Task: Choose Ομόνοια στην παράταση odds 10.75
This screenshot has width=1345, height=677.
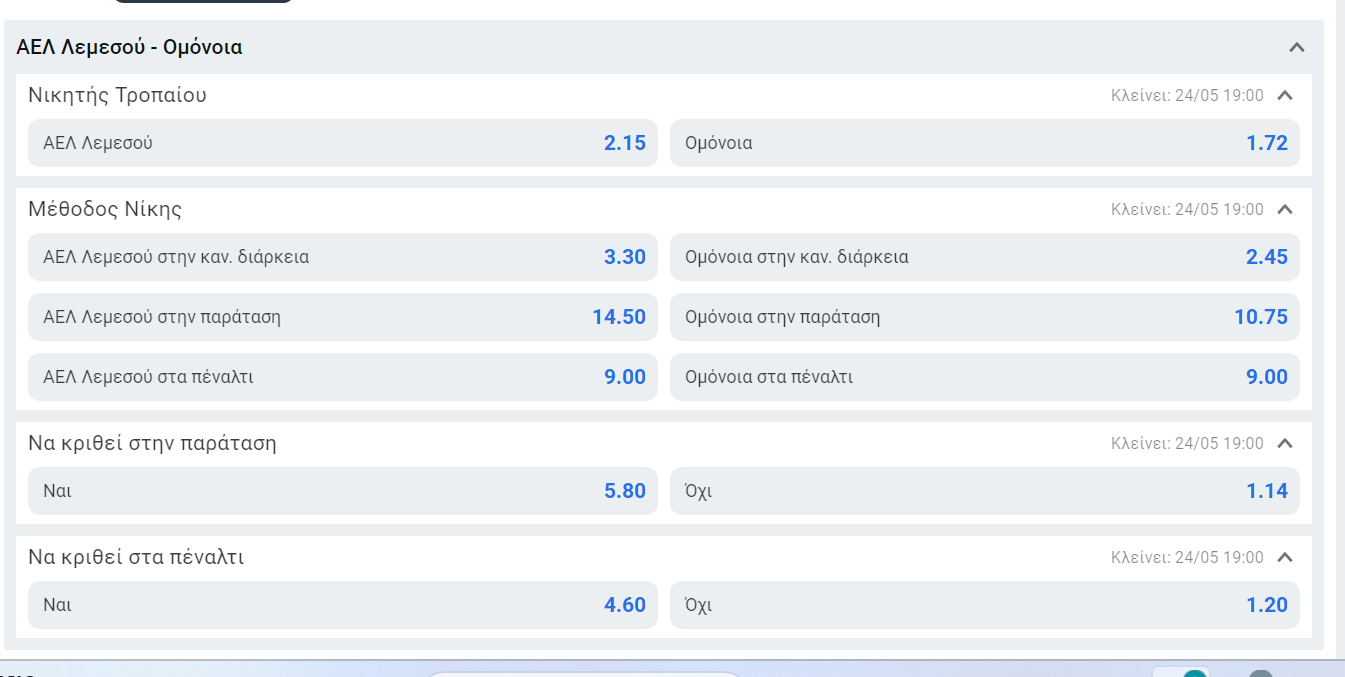Action: pyautogui.click(x=985, y=317)
